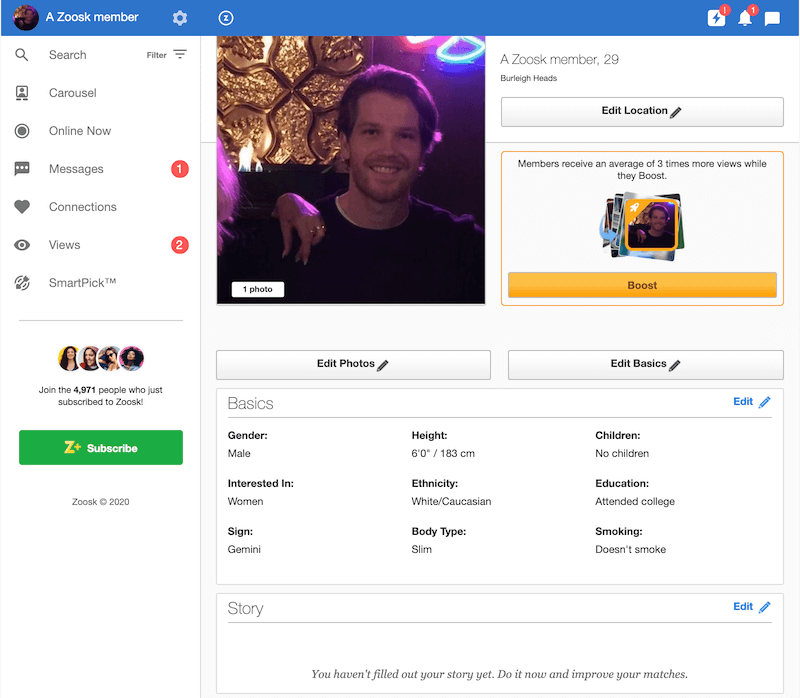This screenshot has height=698, width=800.
Task: Open Views in the sidebar
Action: pos(64,245)
